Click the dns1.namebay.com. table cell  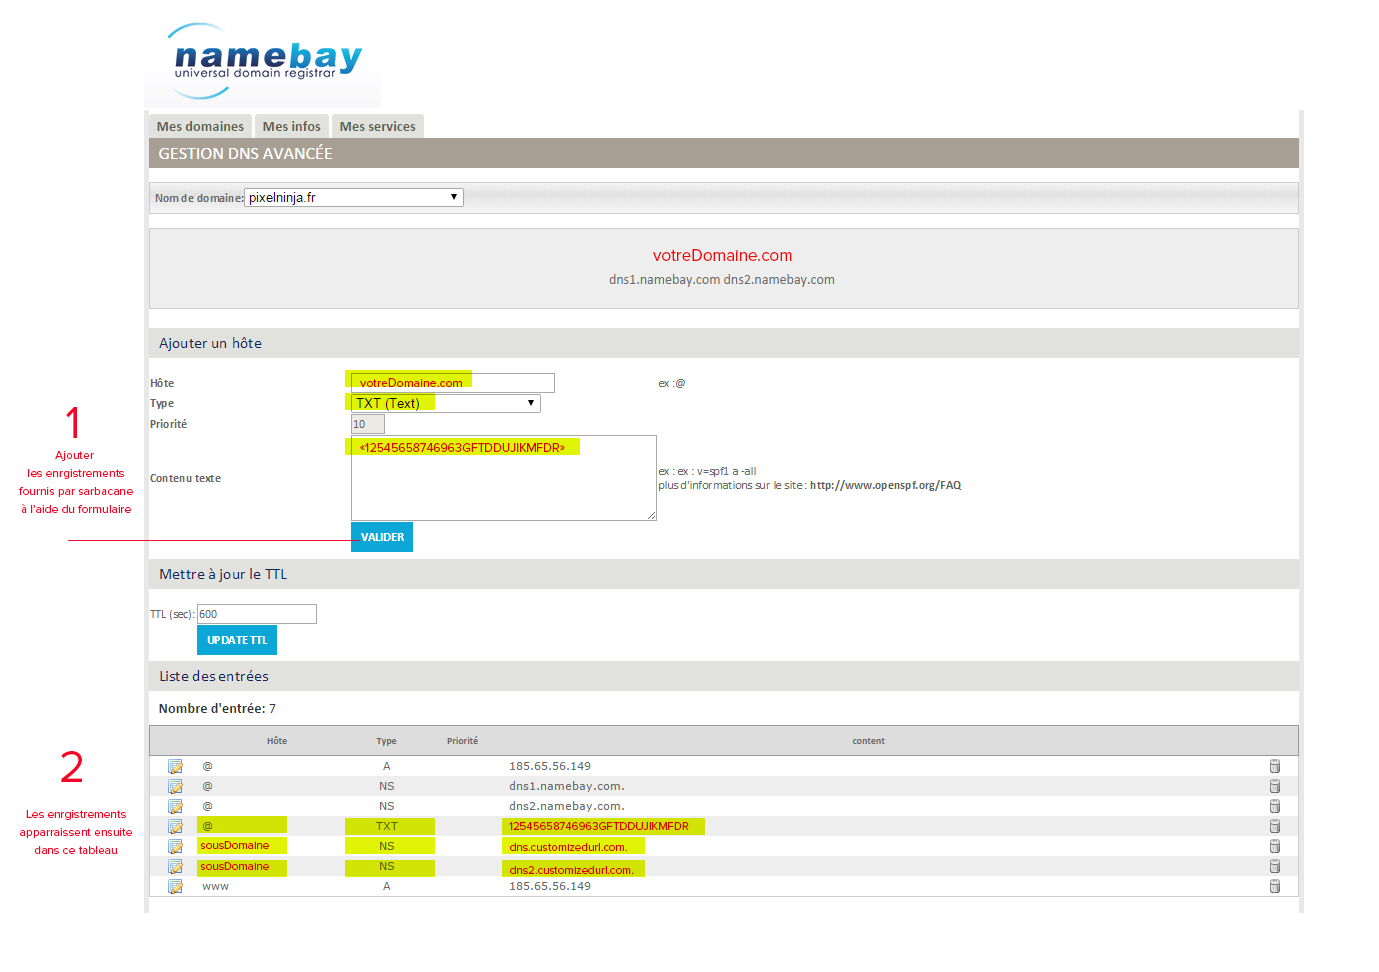[x=567, y=787]
